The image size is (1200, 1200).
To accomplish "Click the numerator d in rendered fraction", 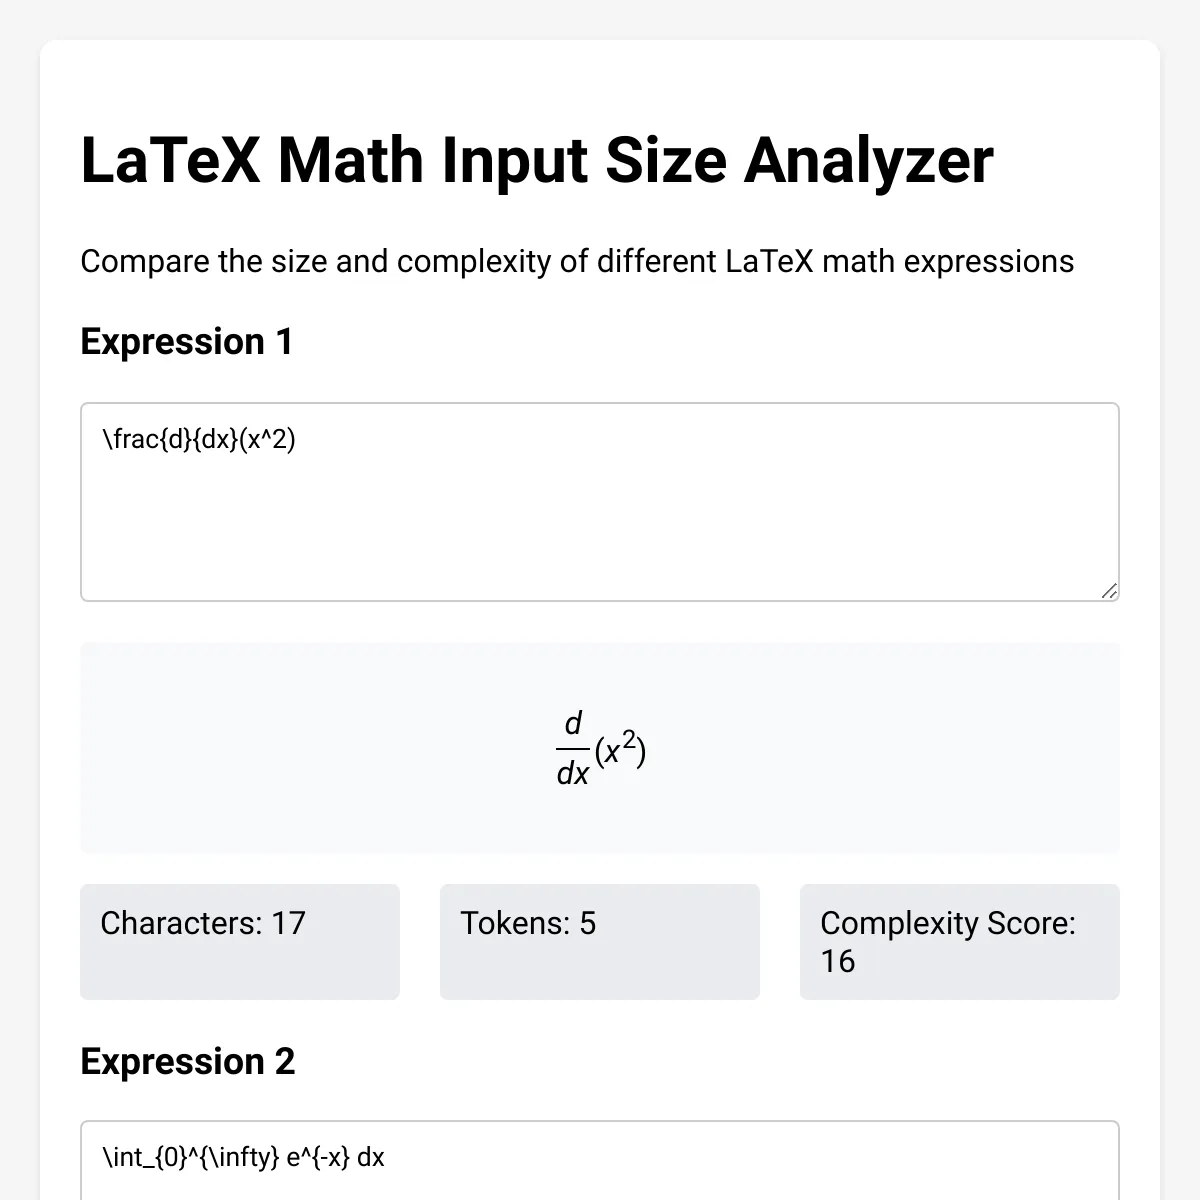I will point(573,723).
